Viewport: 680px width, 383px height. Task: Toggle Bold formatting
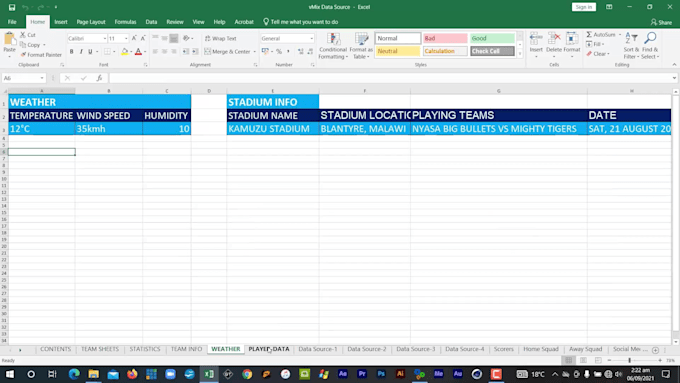coord(72,52)
